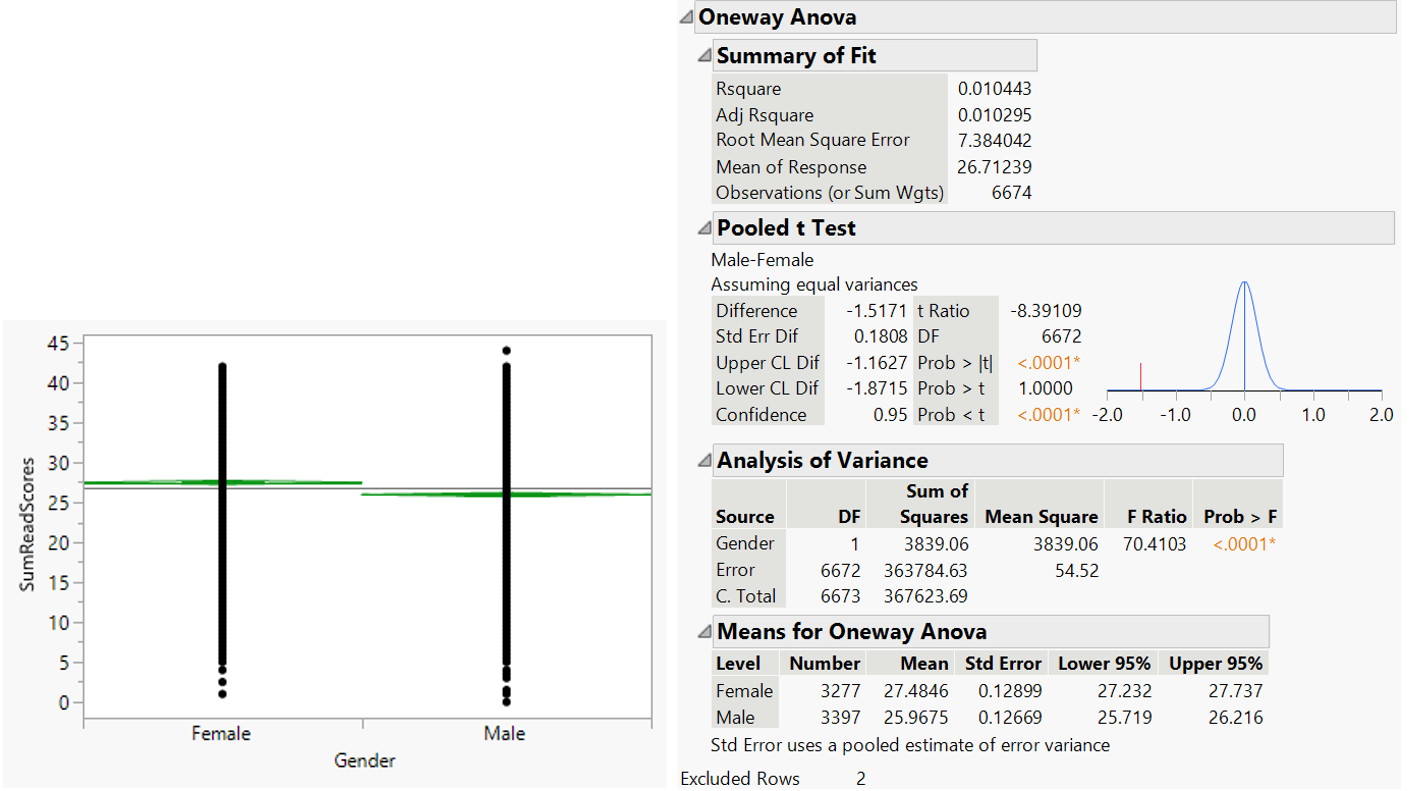Click the C. Total sum of squares 367623.69

point(926,597)
